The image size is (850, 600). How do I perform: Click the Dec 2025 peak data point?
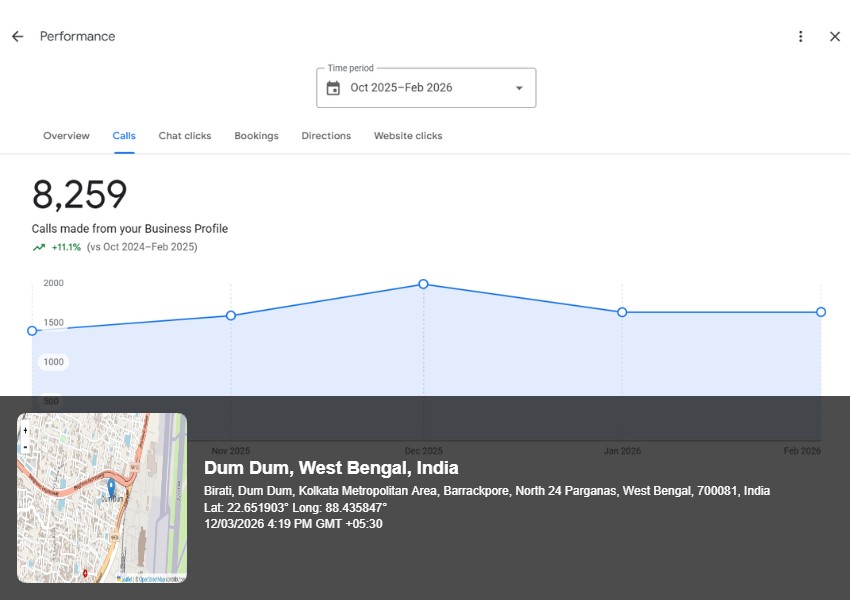pyautogui.click(x=423, y=284)
